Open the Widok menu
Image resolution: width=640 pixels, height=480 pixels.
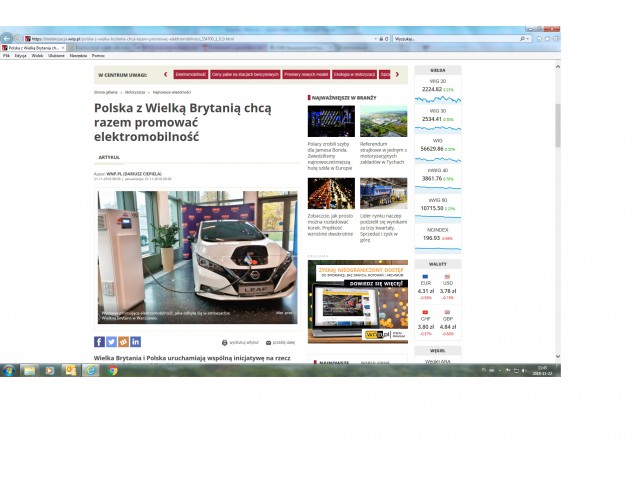coord(37,55)
